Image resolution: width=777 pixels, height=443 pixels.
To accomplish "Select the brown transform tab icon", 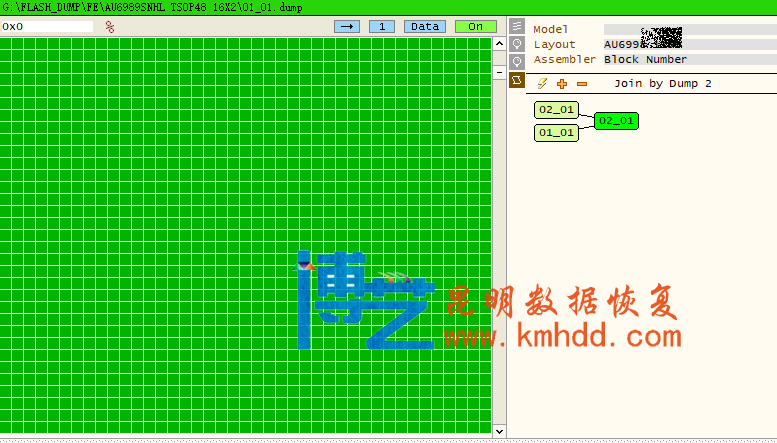I will (x=517, y=79).
